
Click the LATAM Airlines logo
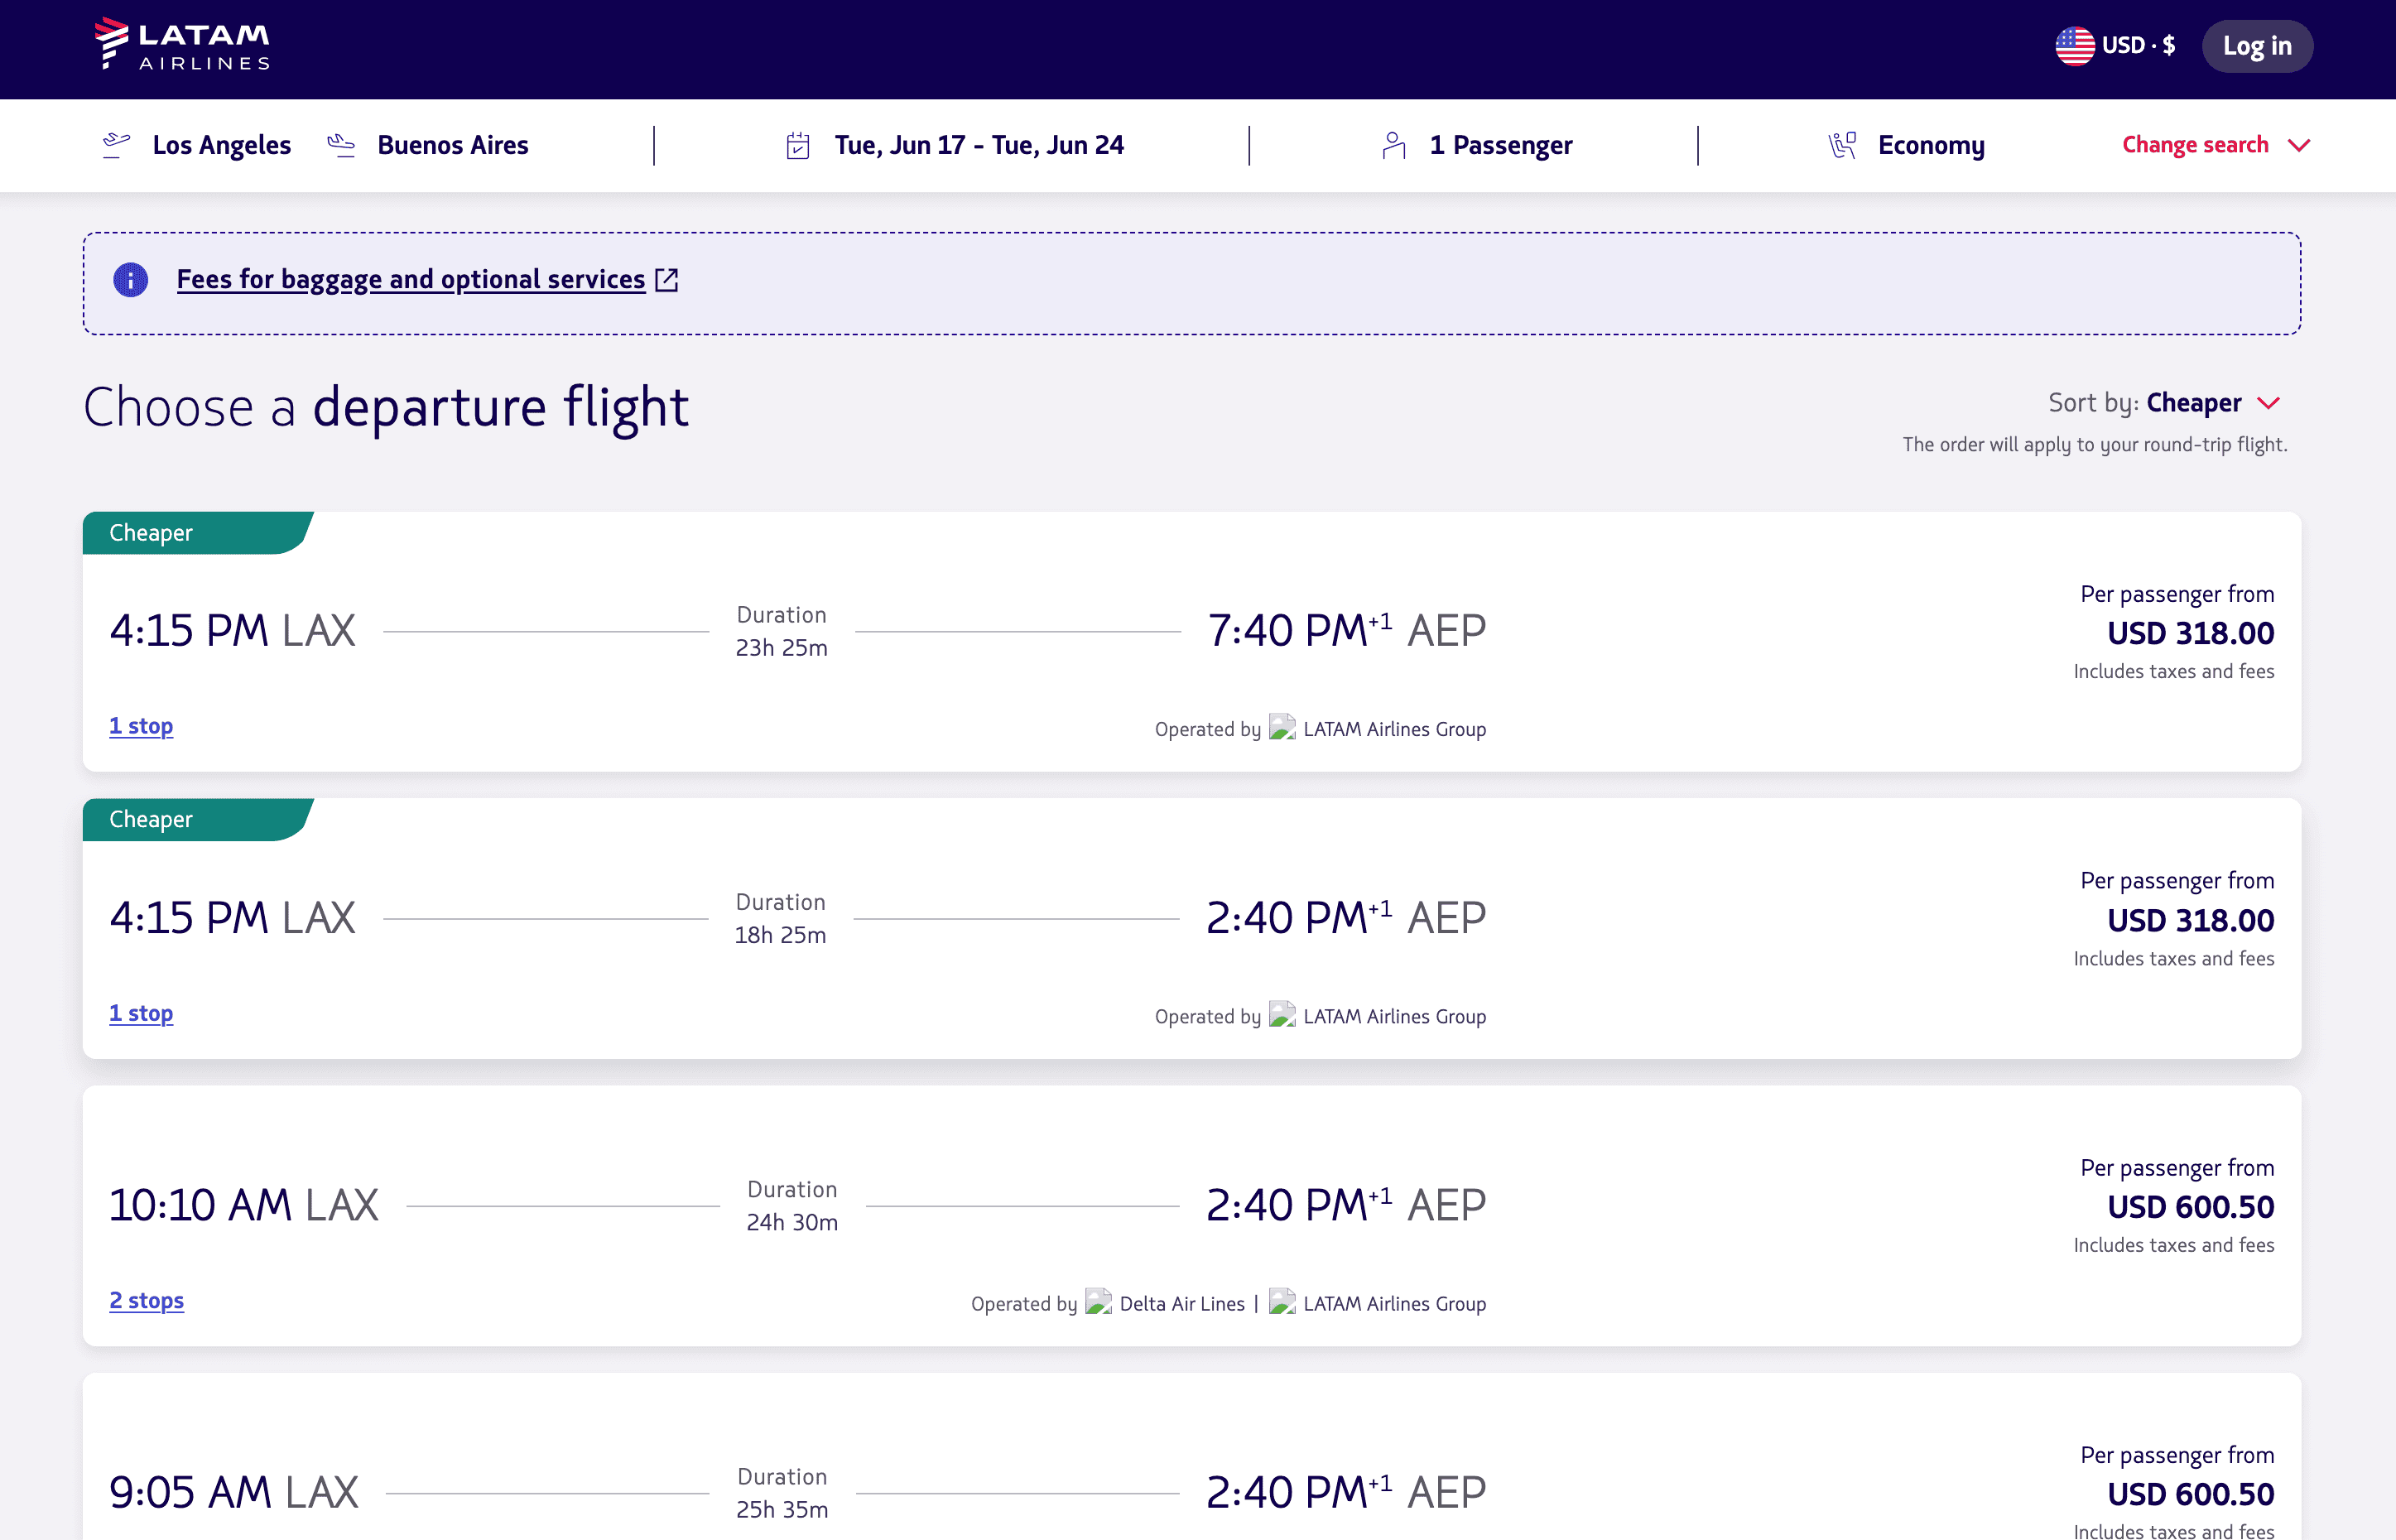click(x=182, y=45)
